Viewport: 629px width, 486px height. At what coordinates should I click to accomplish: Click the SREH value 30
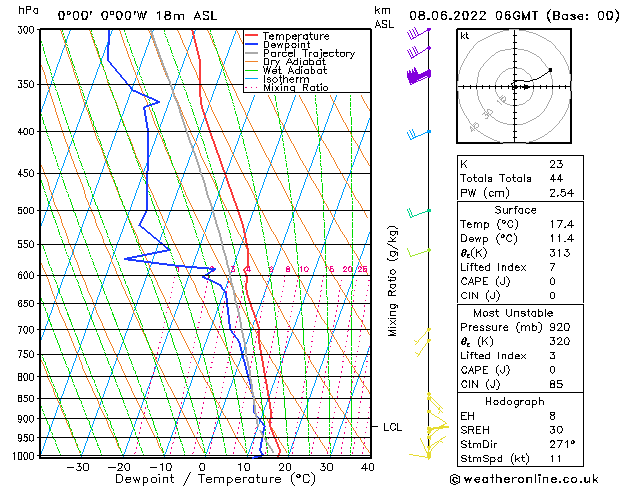(x=556, y=430)
